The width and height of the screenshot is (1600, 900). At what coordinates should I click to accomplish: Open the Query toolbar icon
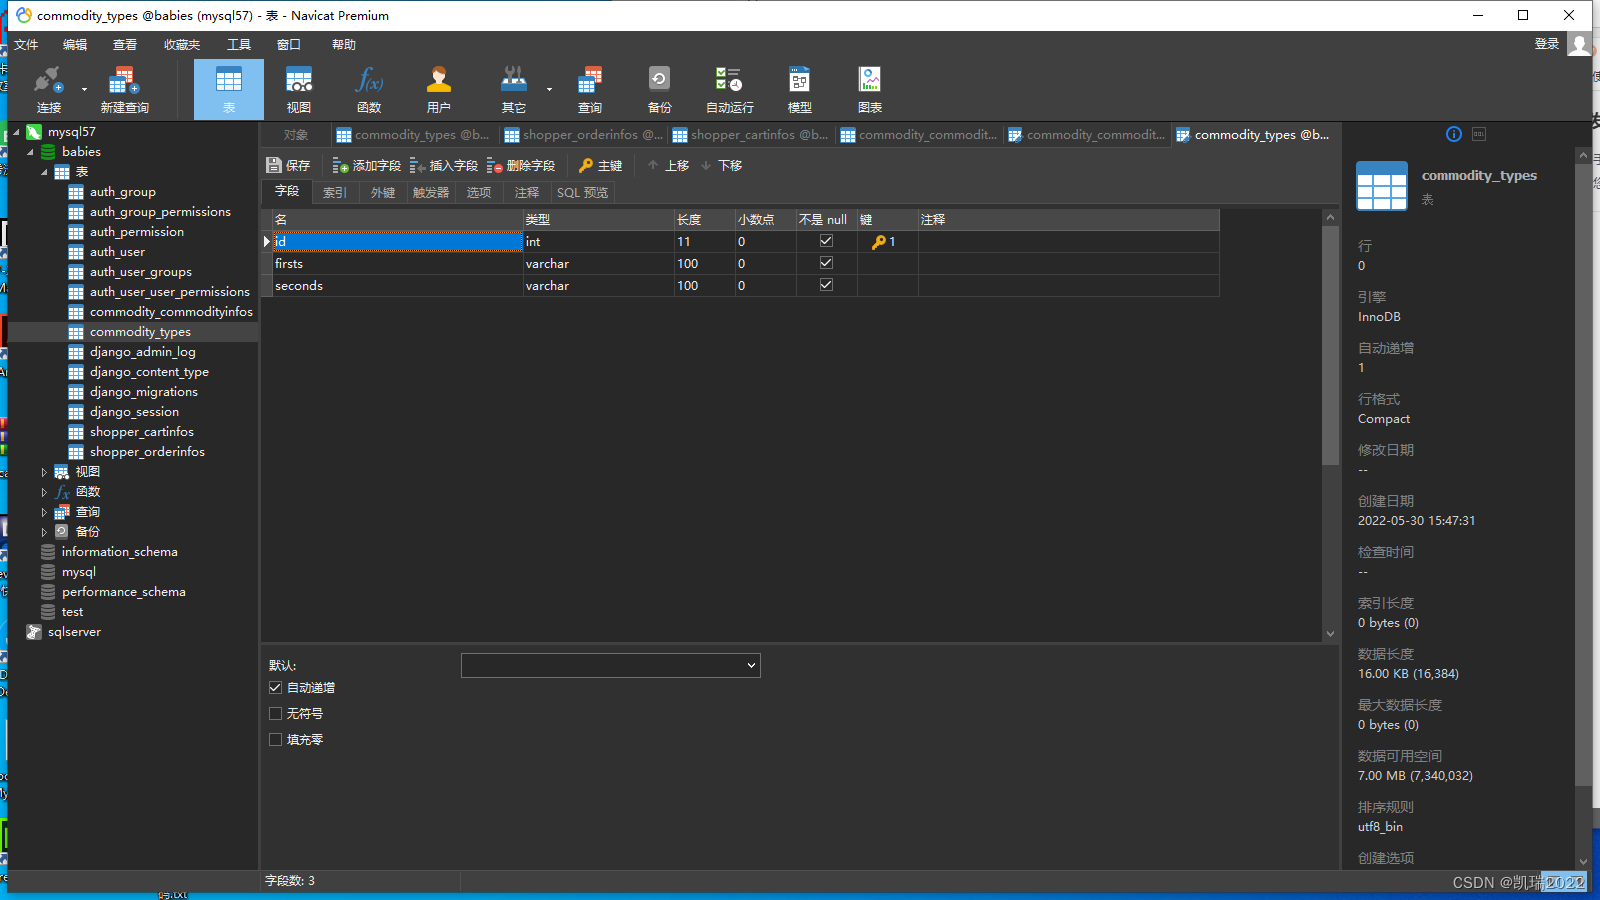point(590,90)
